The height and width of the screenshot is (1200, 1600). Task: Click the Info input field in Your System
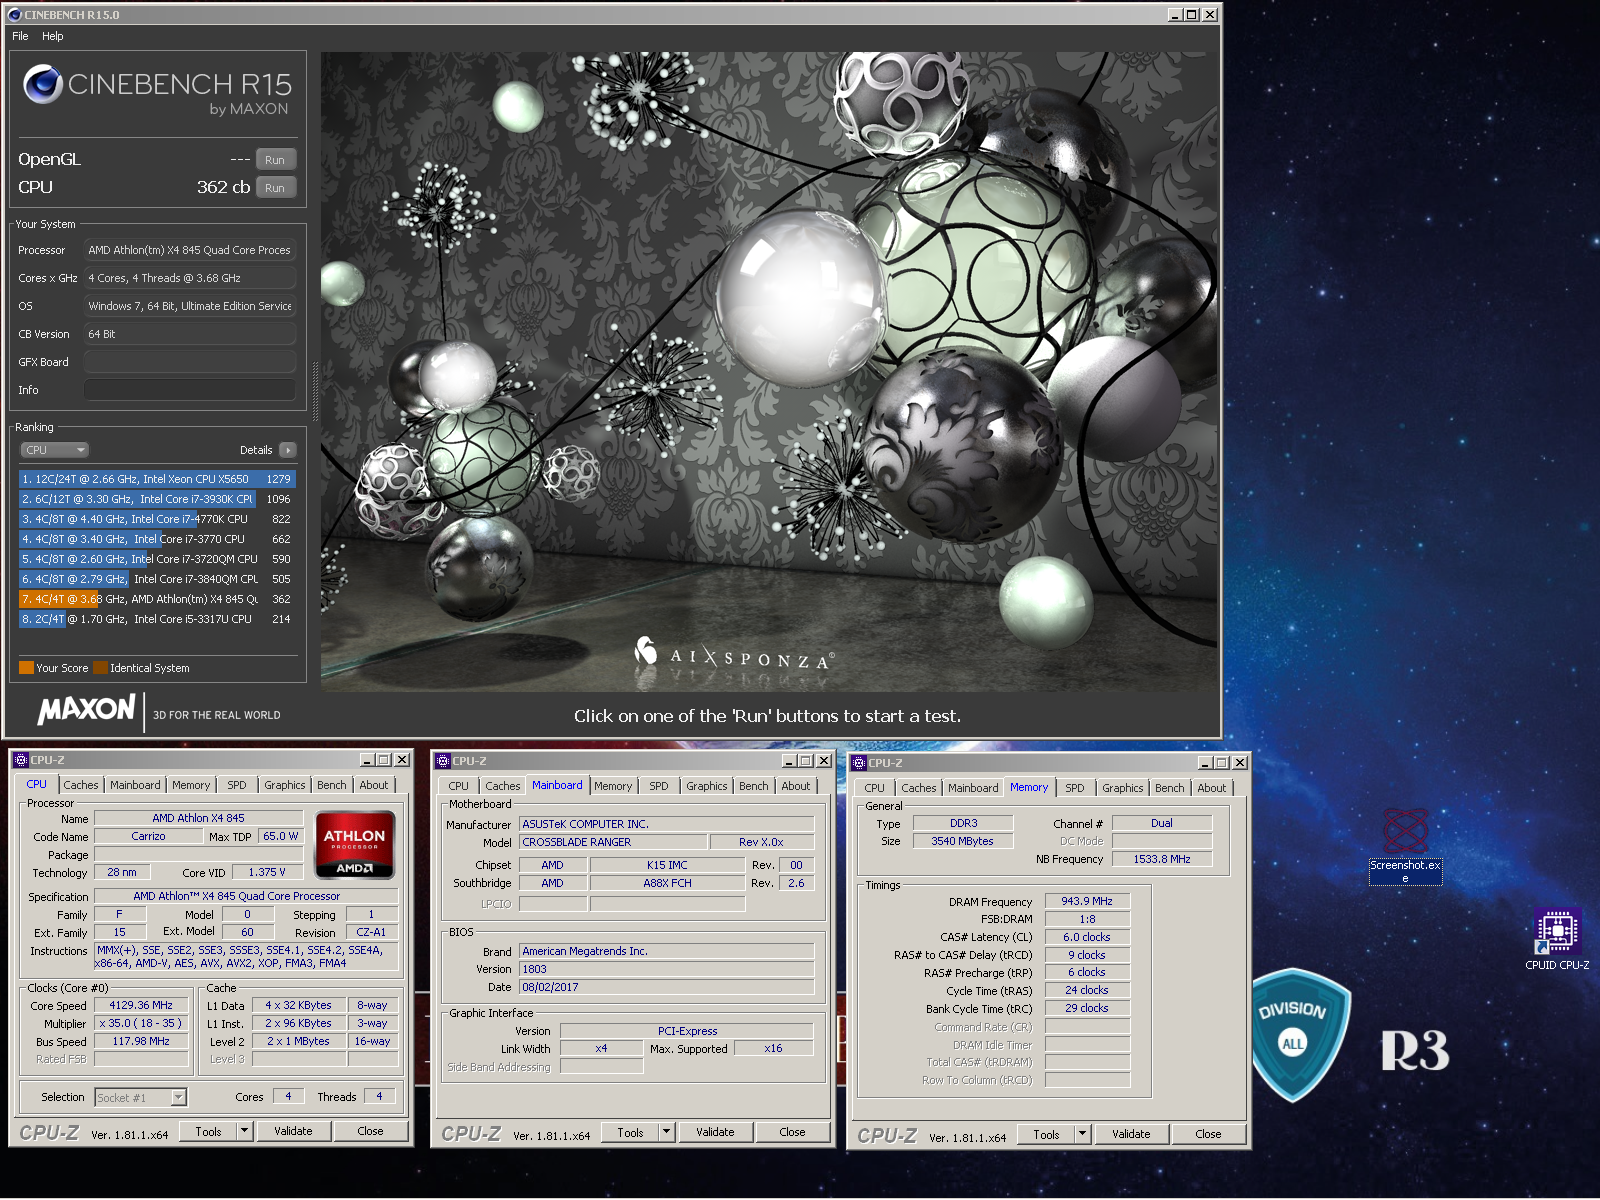point(190,390)
